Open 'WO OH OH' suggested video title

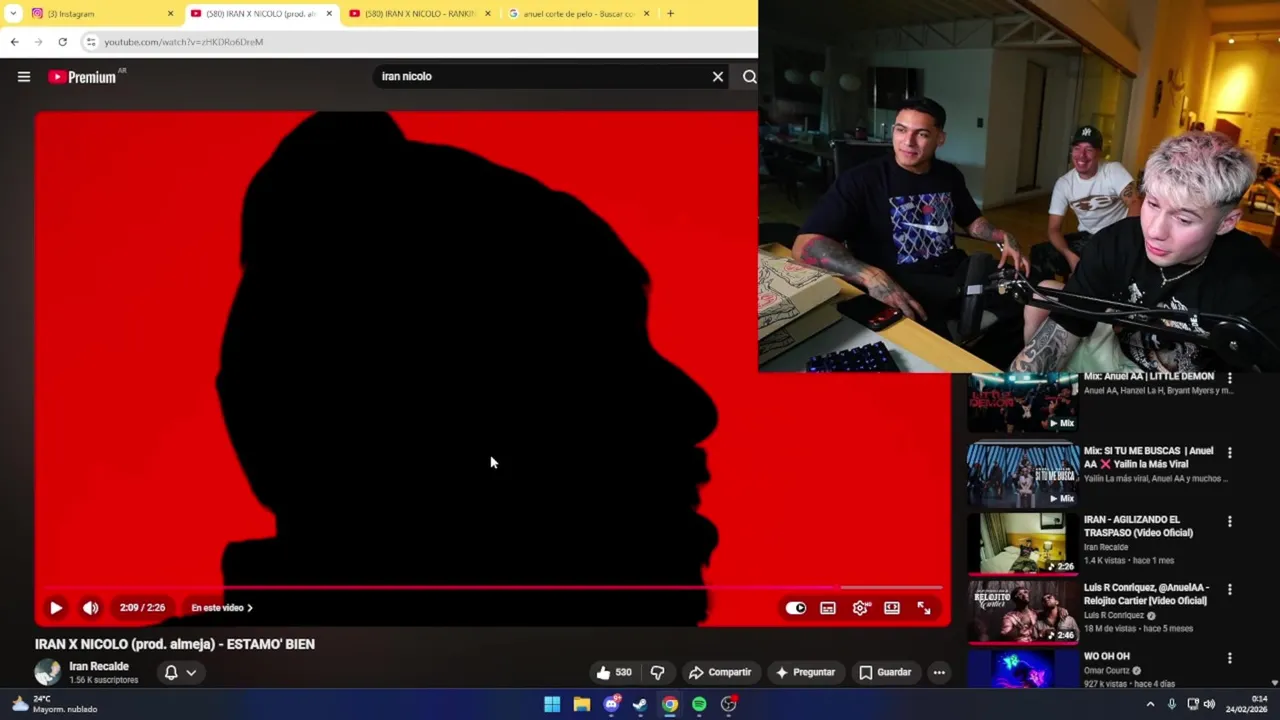point(1107,657)
